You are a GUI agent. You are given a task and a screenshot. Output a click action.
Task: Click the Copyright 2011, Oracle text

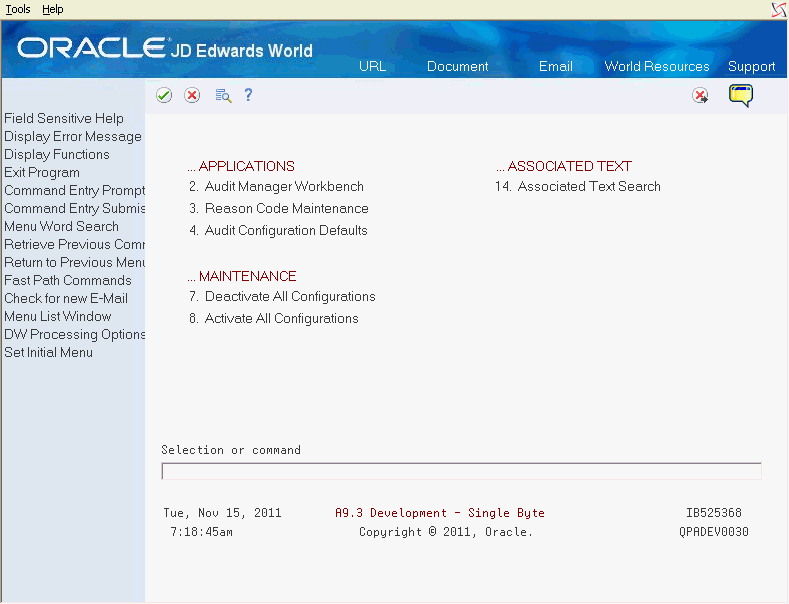pos(445,532)
